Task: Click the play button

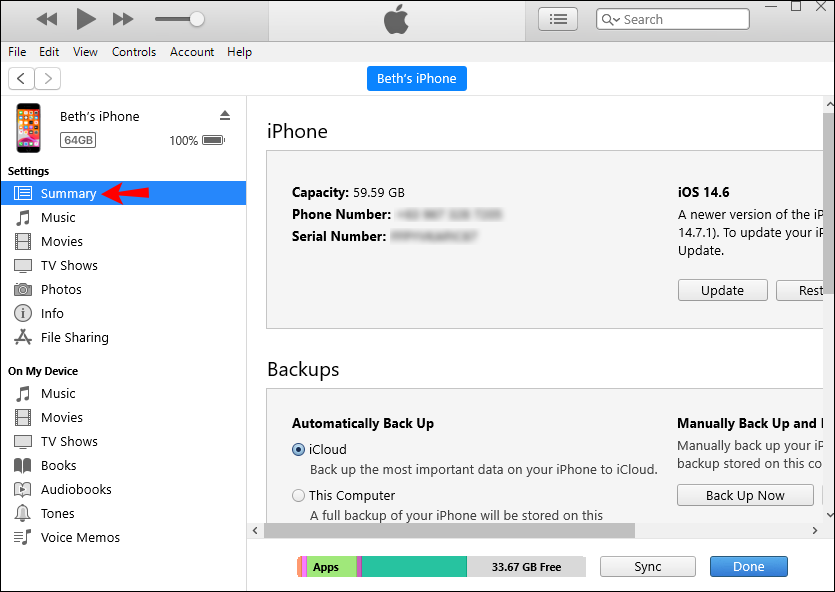Action: (85, 19)
